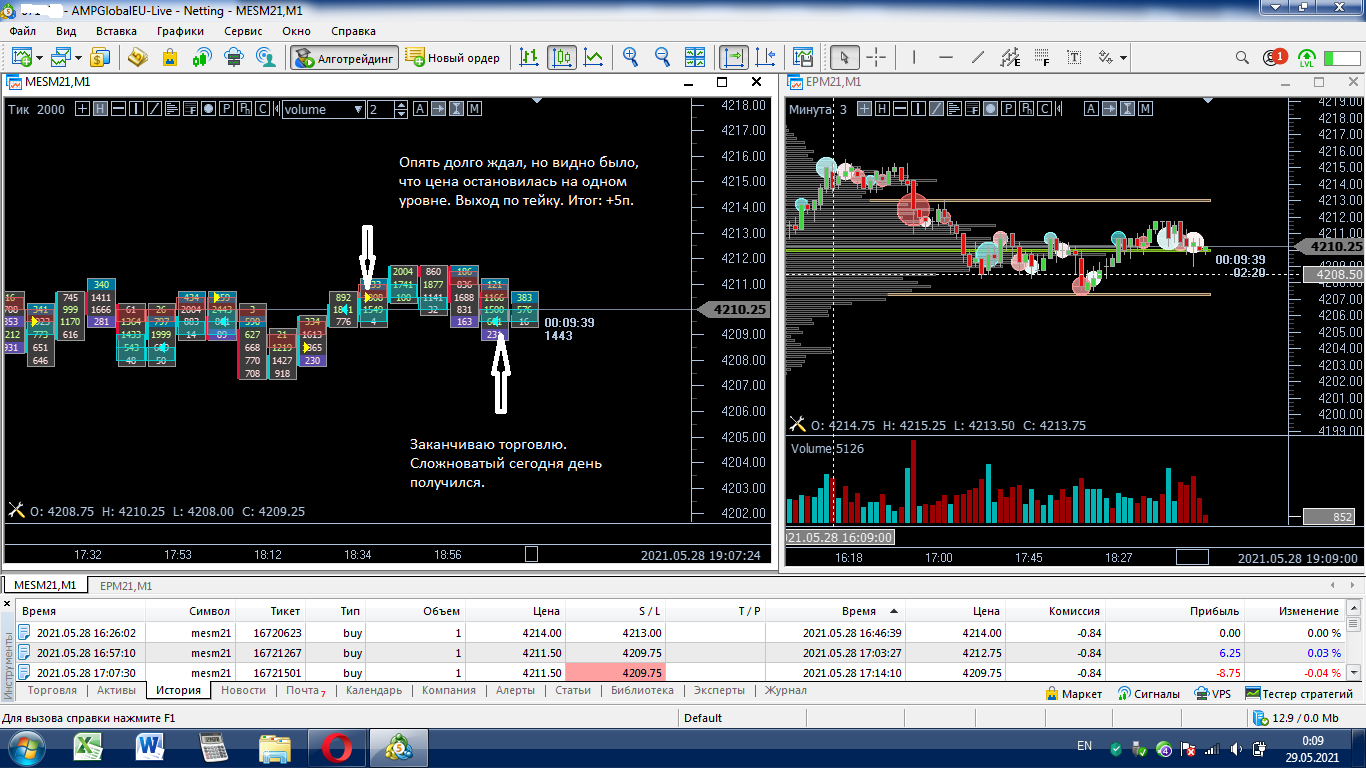
Task: Open account notifications icon with red badge
Action: pos(1274,57)
